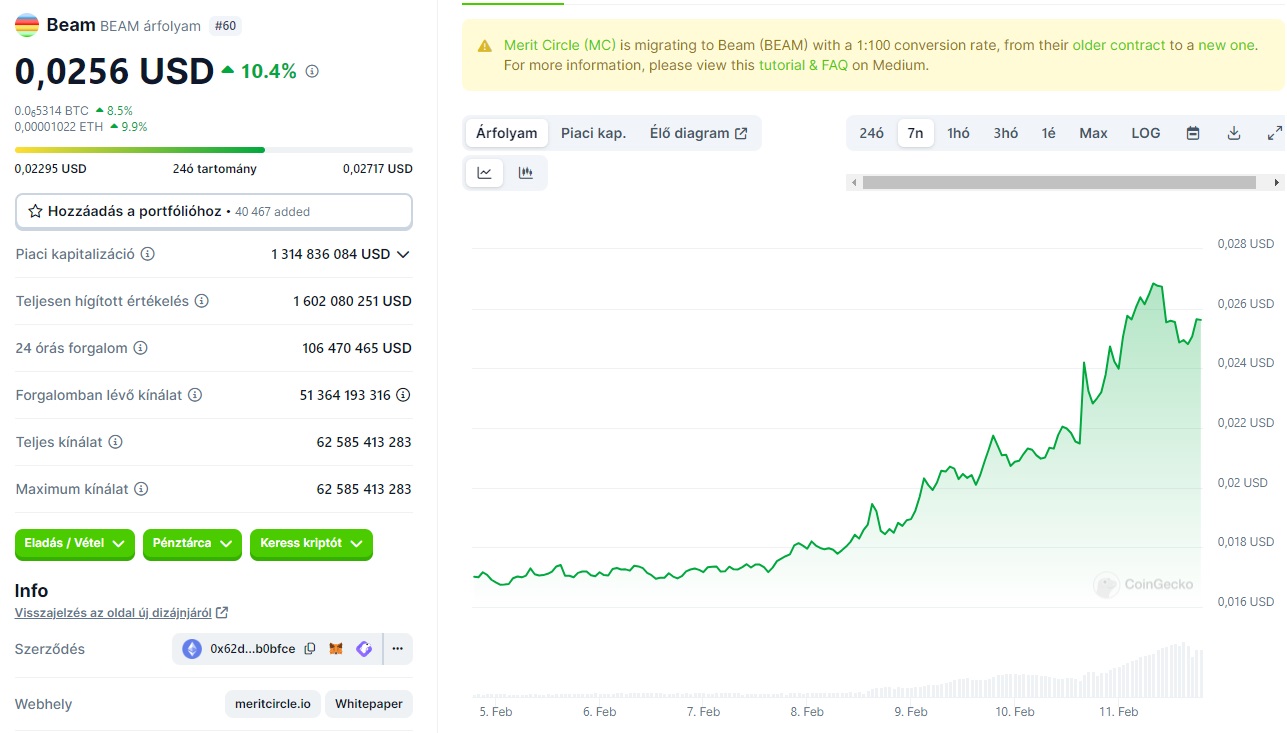Switch chart to candlestick view
Screen dimensions: 1287x733
[x=526, y=173]
